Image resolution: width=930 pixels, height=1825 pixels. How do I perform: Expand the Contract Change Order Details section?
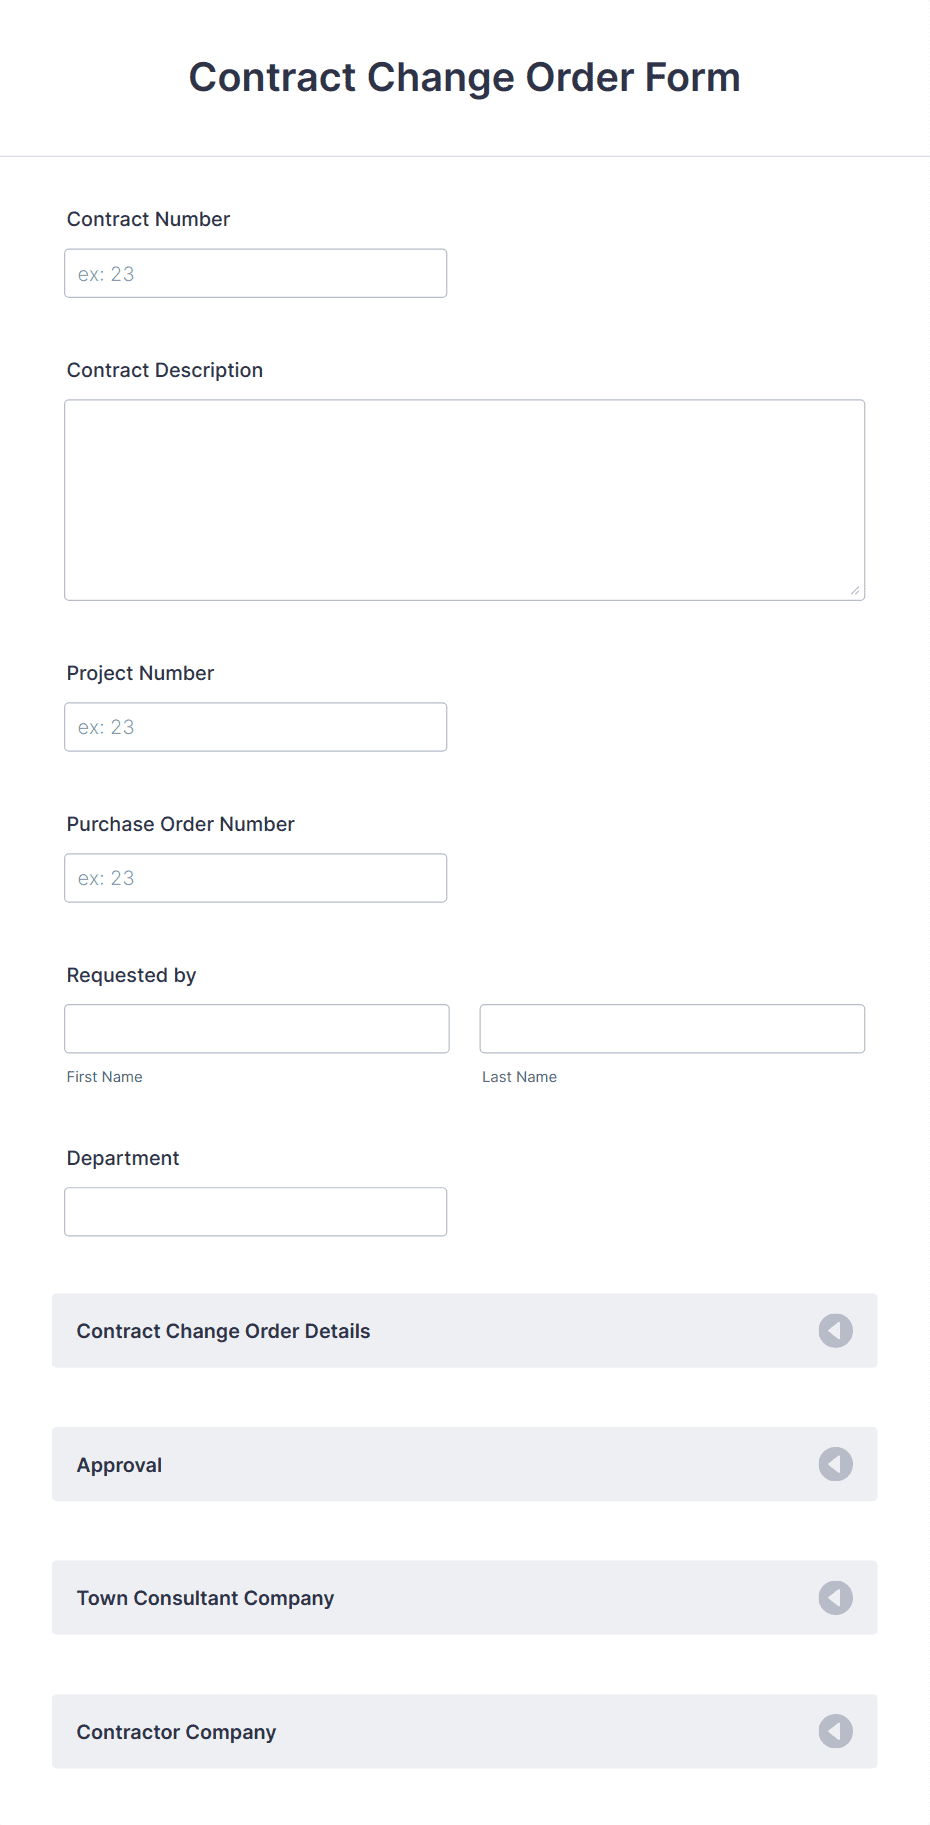pos(465,1331)
